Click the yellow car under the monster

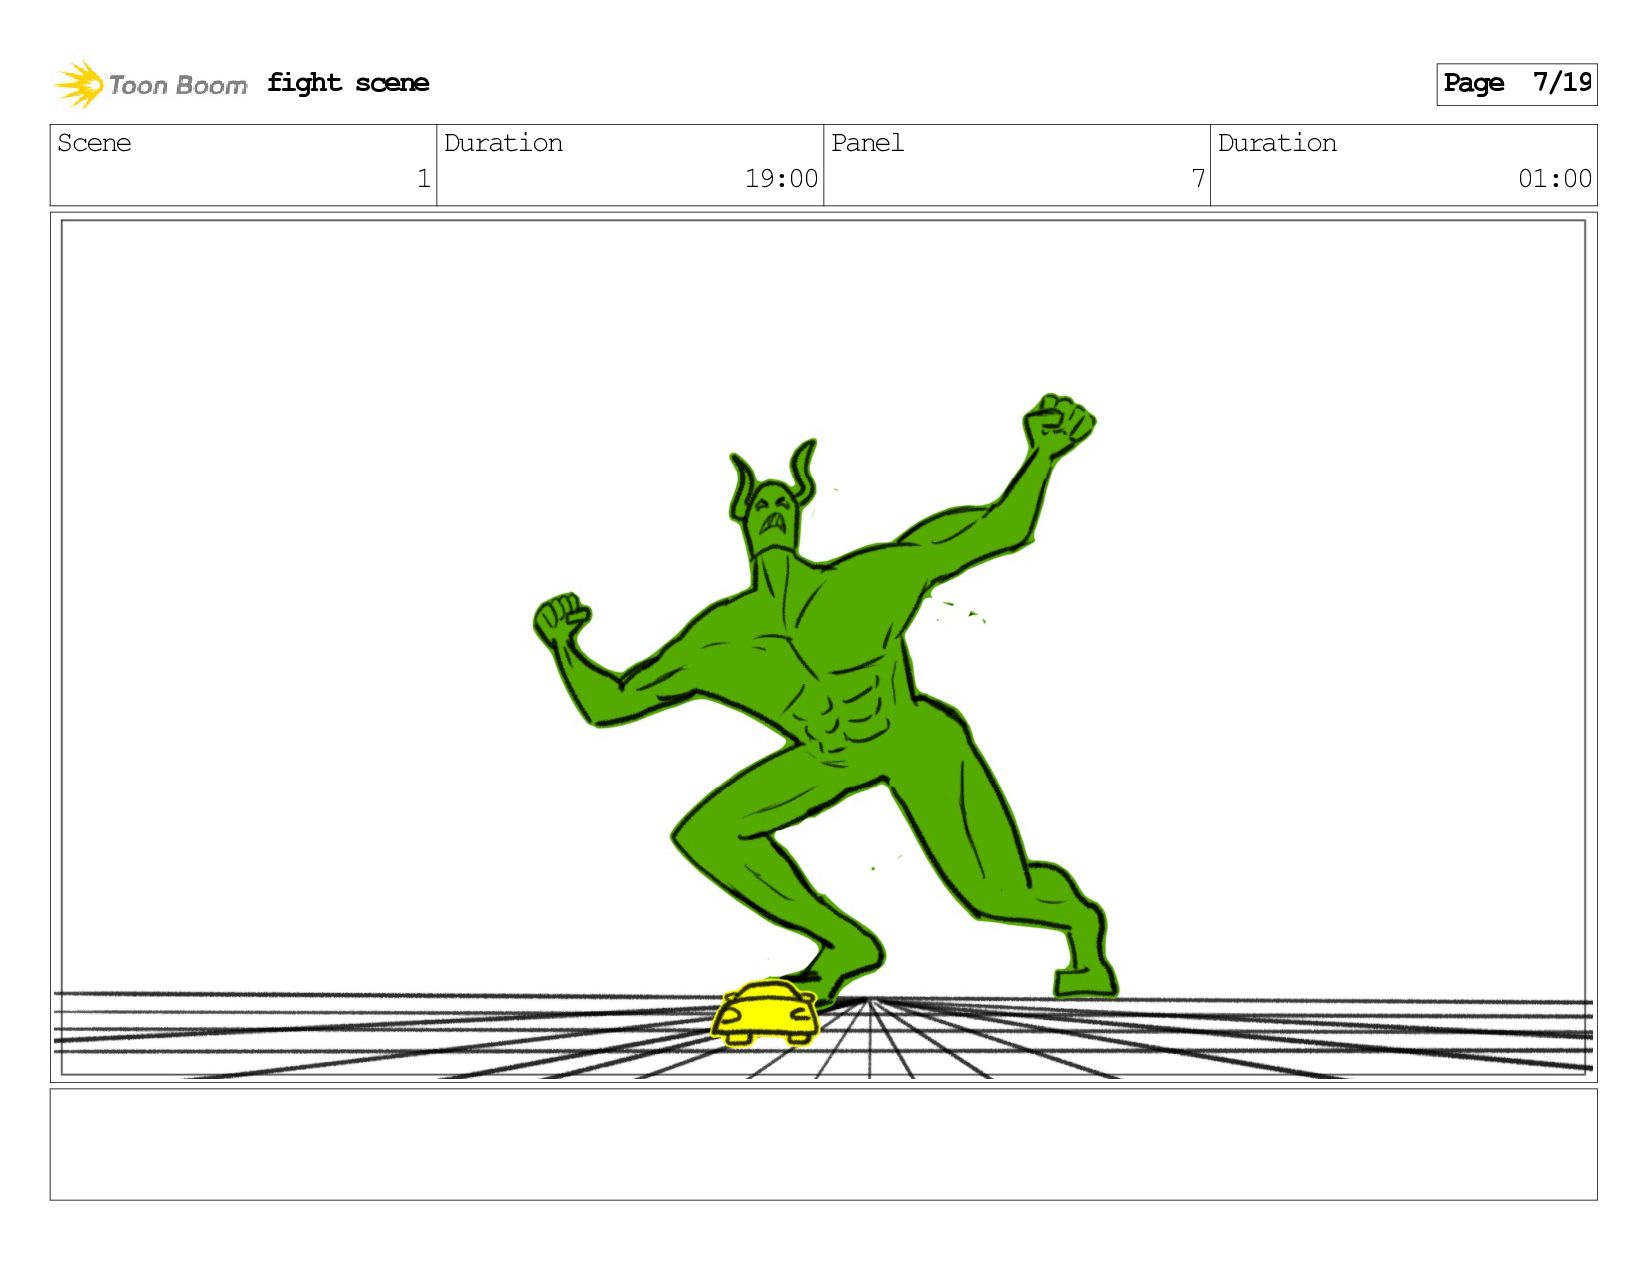click(x=765, y=1012)
